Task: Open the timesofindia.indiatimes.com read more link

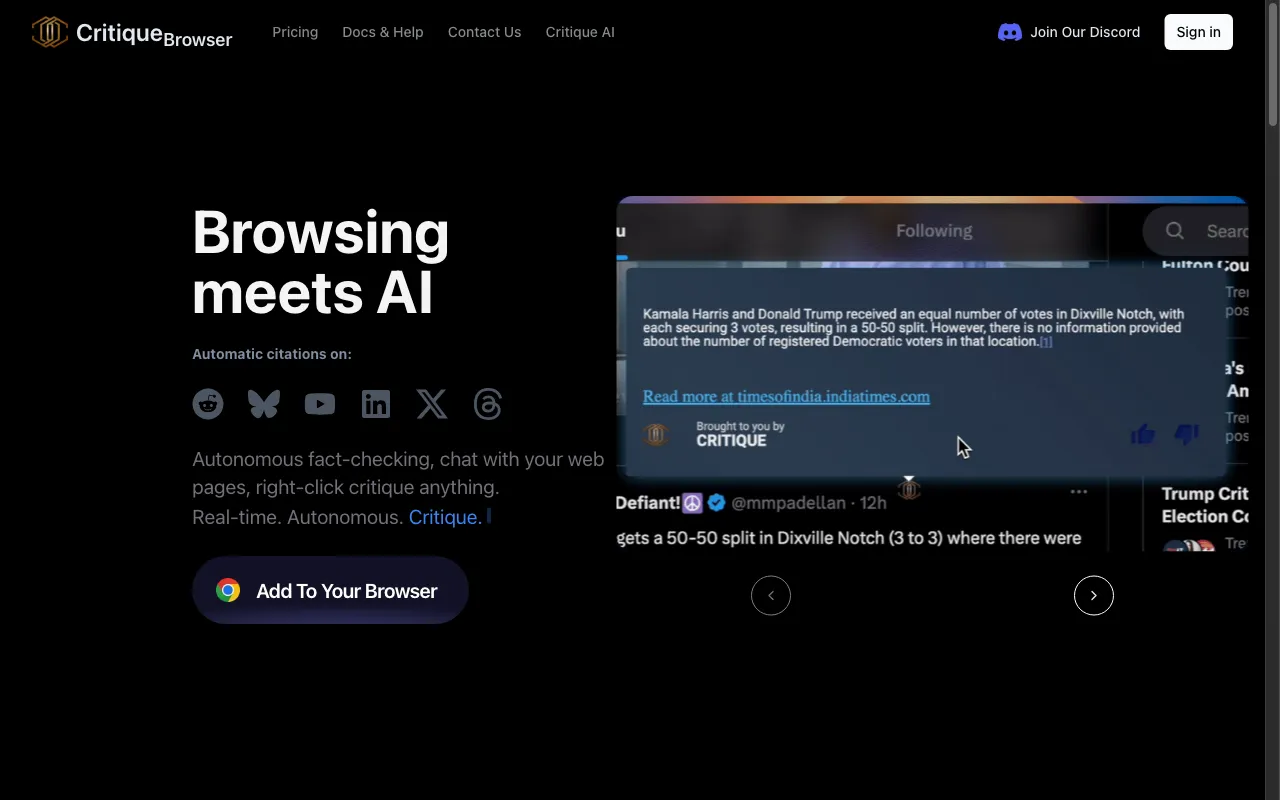Action: tap(786, 397)
